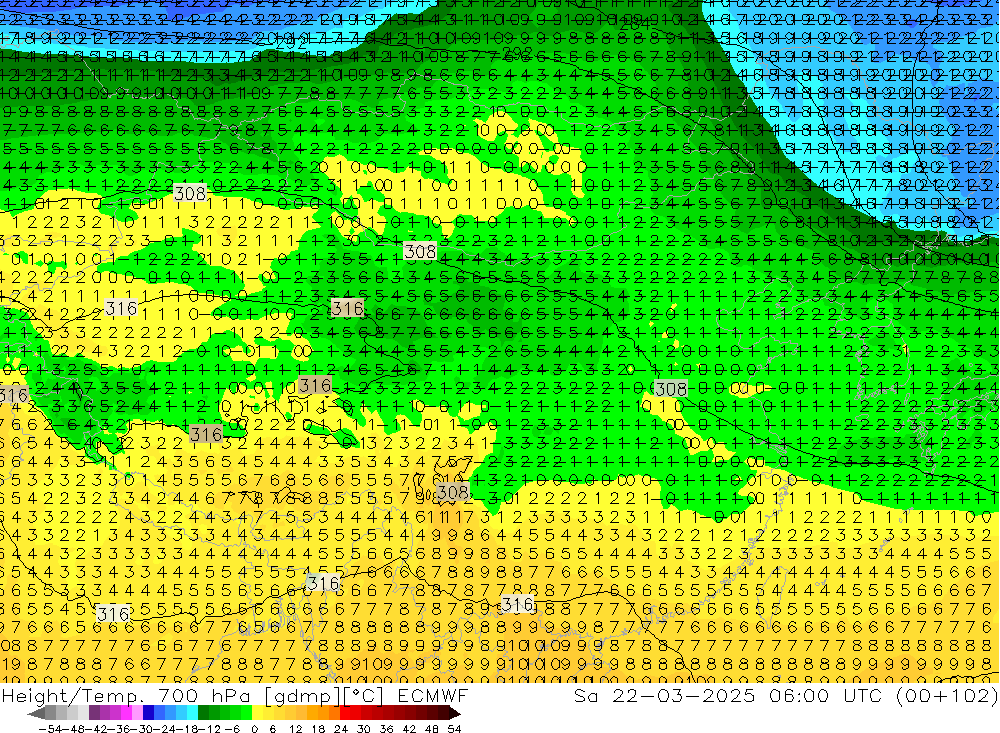
Task: Click the light pink swatch in the legend
Action: pos(137,713)
